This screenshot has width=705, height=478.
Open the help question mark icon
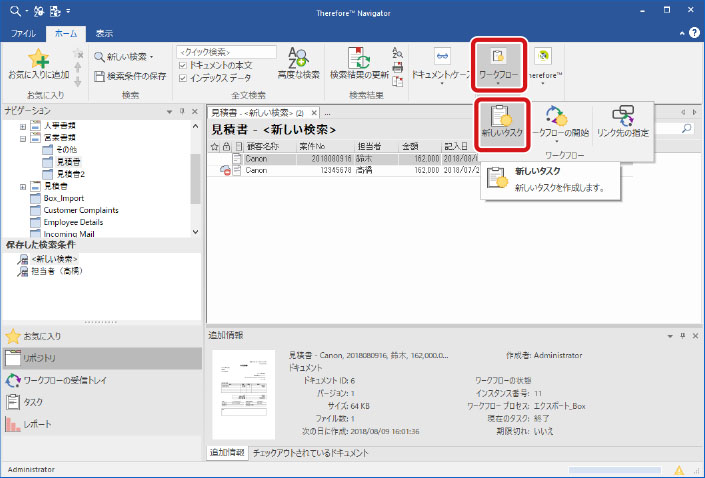click(x=693, y=32)
